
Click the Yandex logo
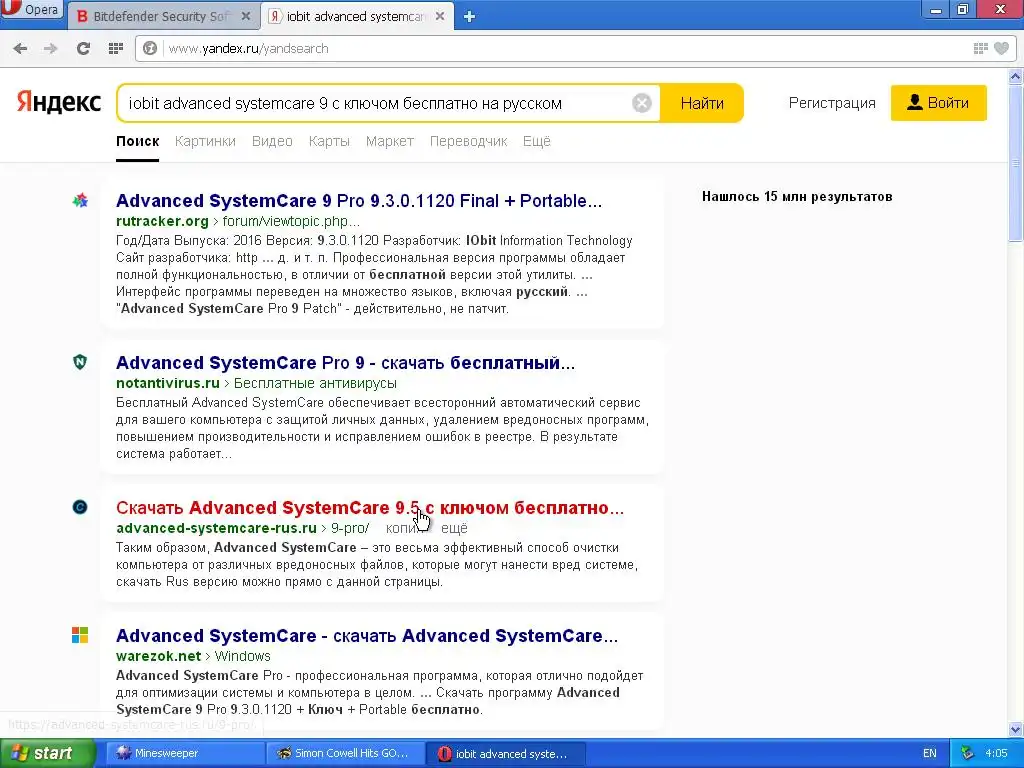click(59, 103)
